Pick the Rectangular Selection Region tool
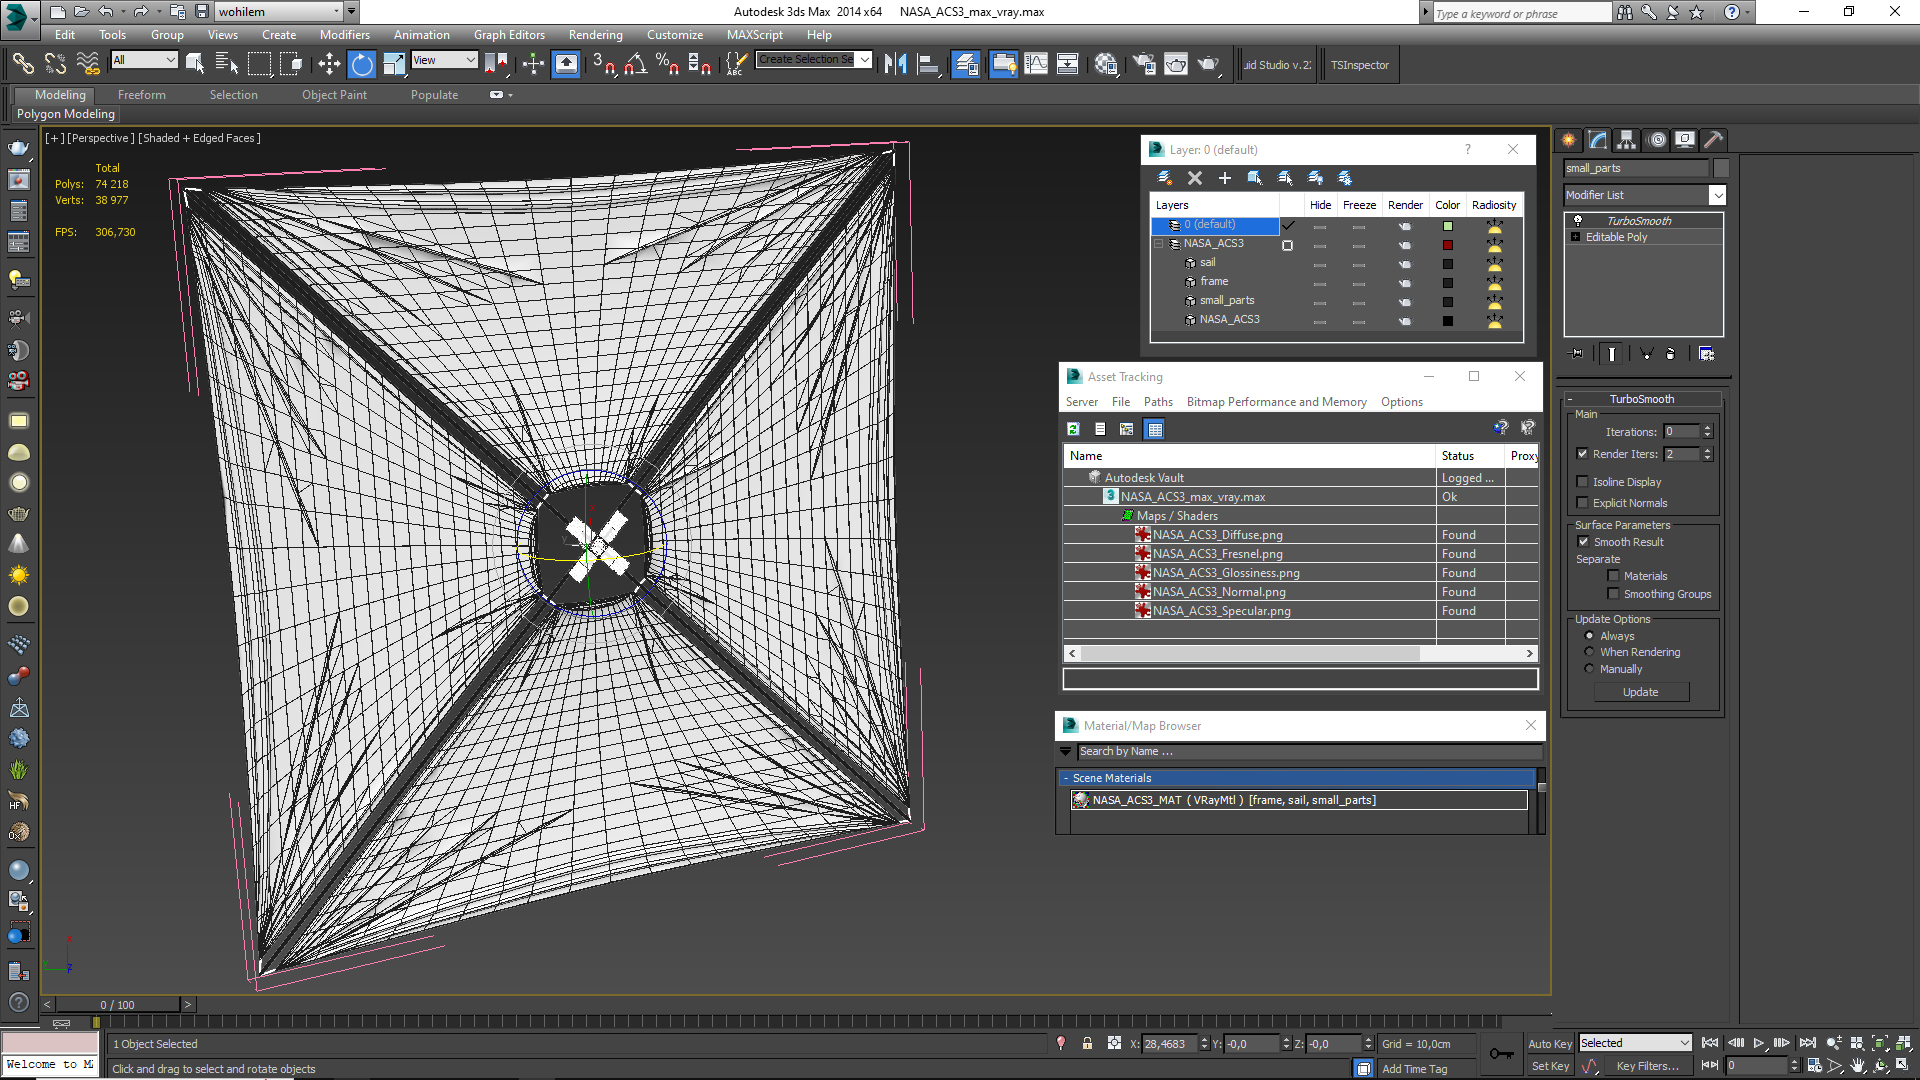 pos(259,64)
